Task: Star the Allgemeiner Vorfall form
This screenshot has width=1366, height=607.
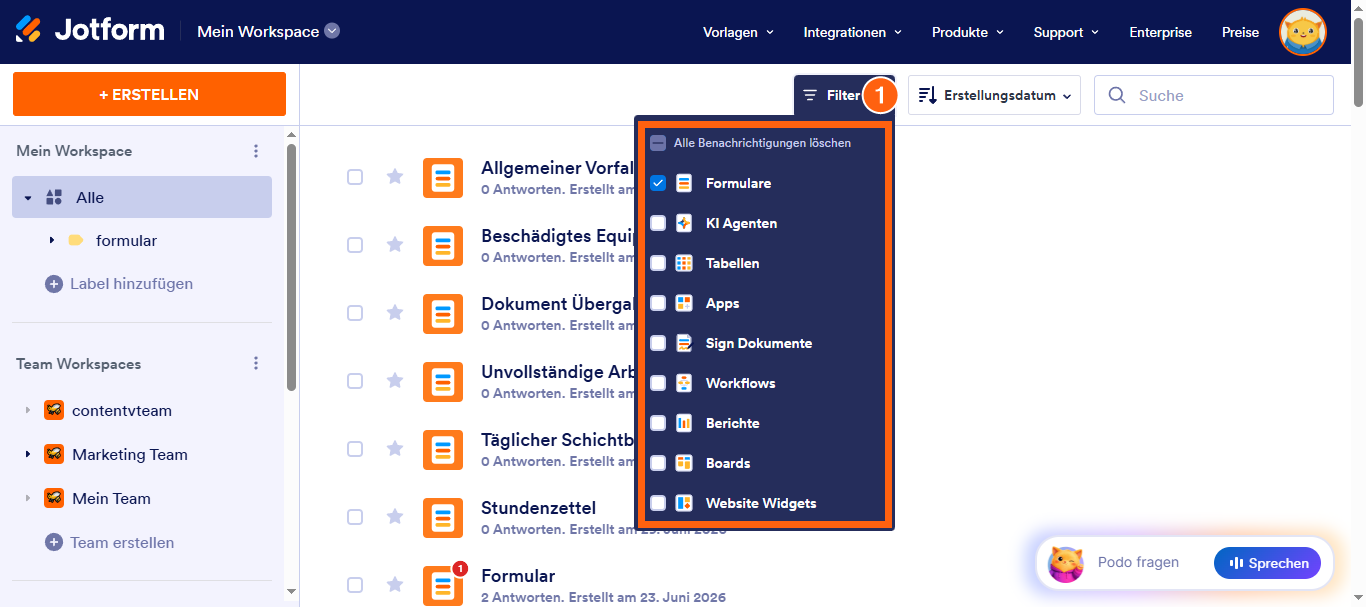Action: [x=395, y=177]
